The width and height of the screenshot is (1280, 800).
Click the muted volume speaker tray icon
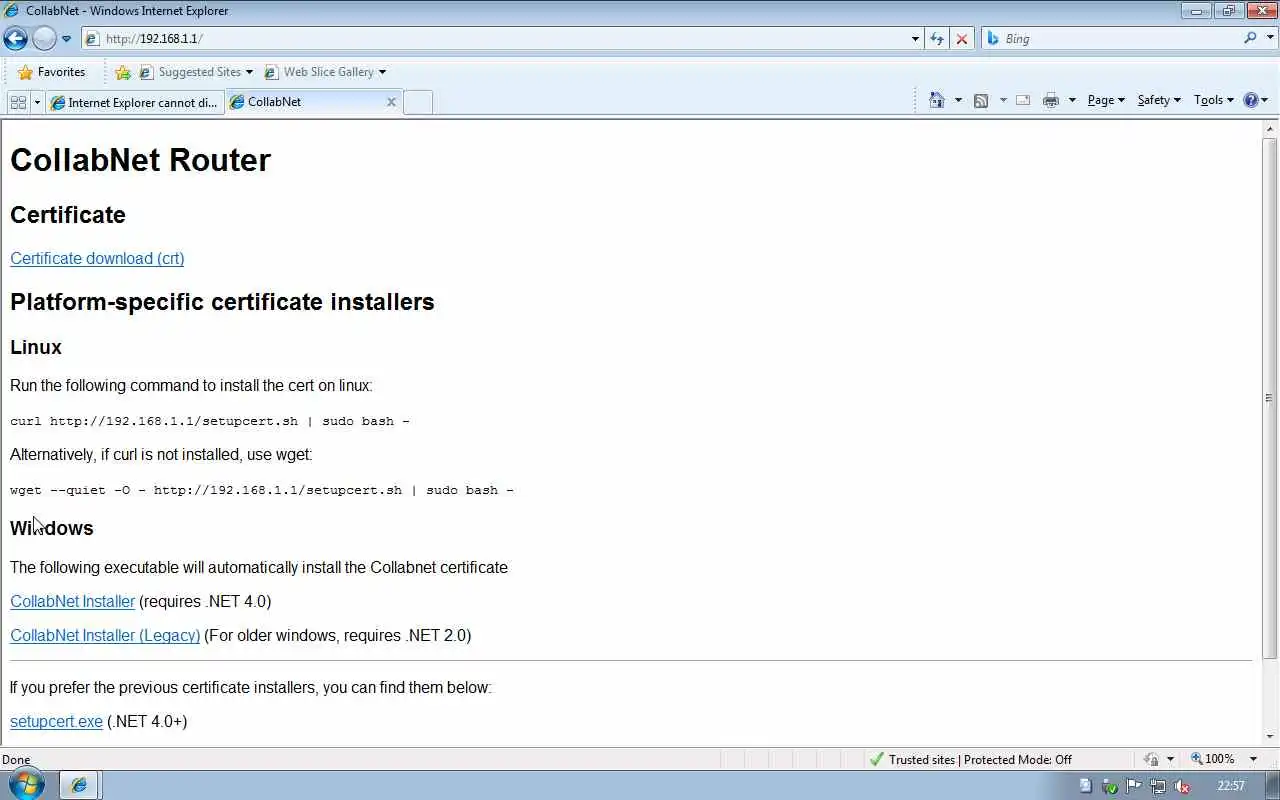pos(1182,786)
